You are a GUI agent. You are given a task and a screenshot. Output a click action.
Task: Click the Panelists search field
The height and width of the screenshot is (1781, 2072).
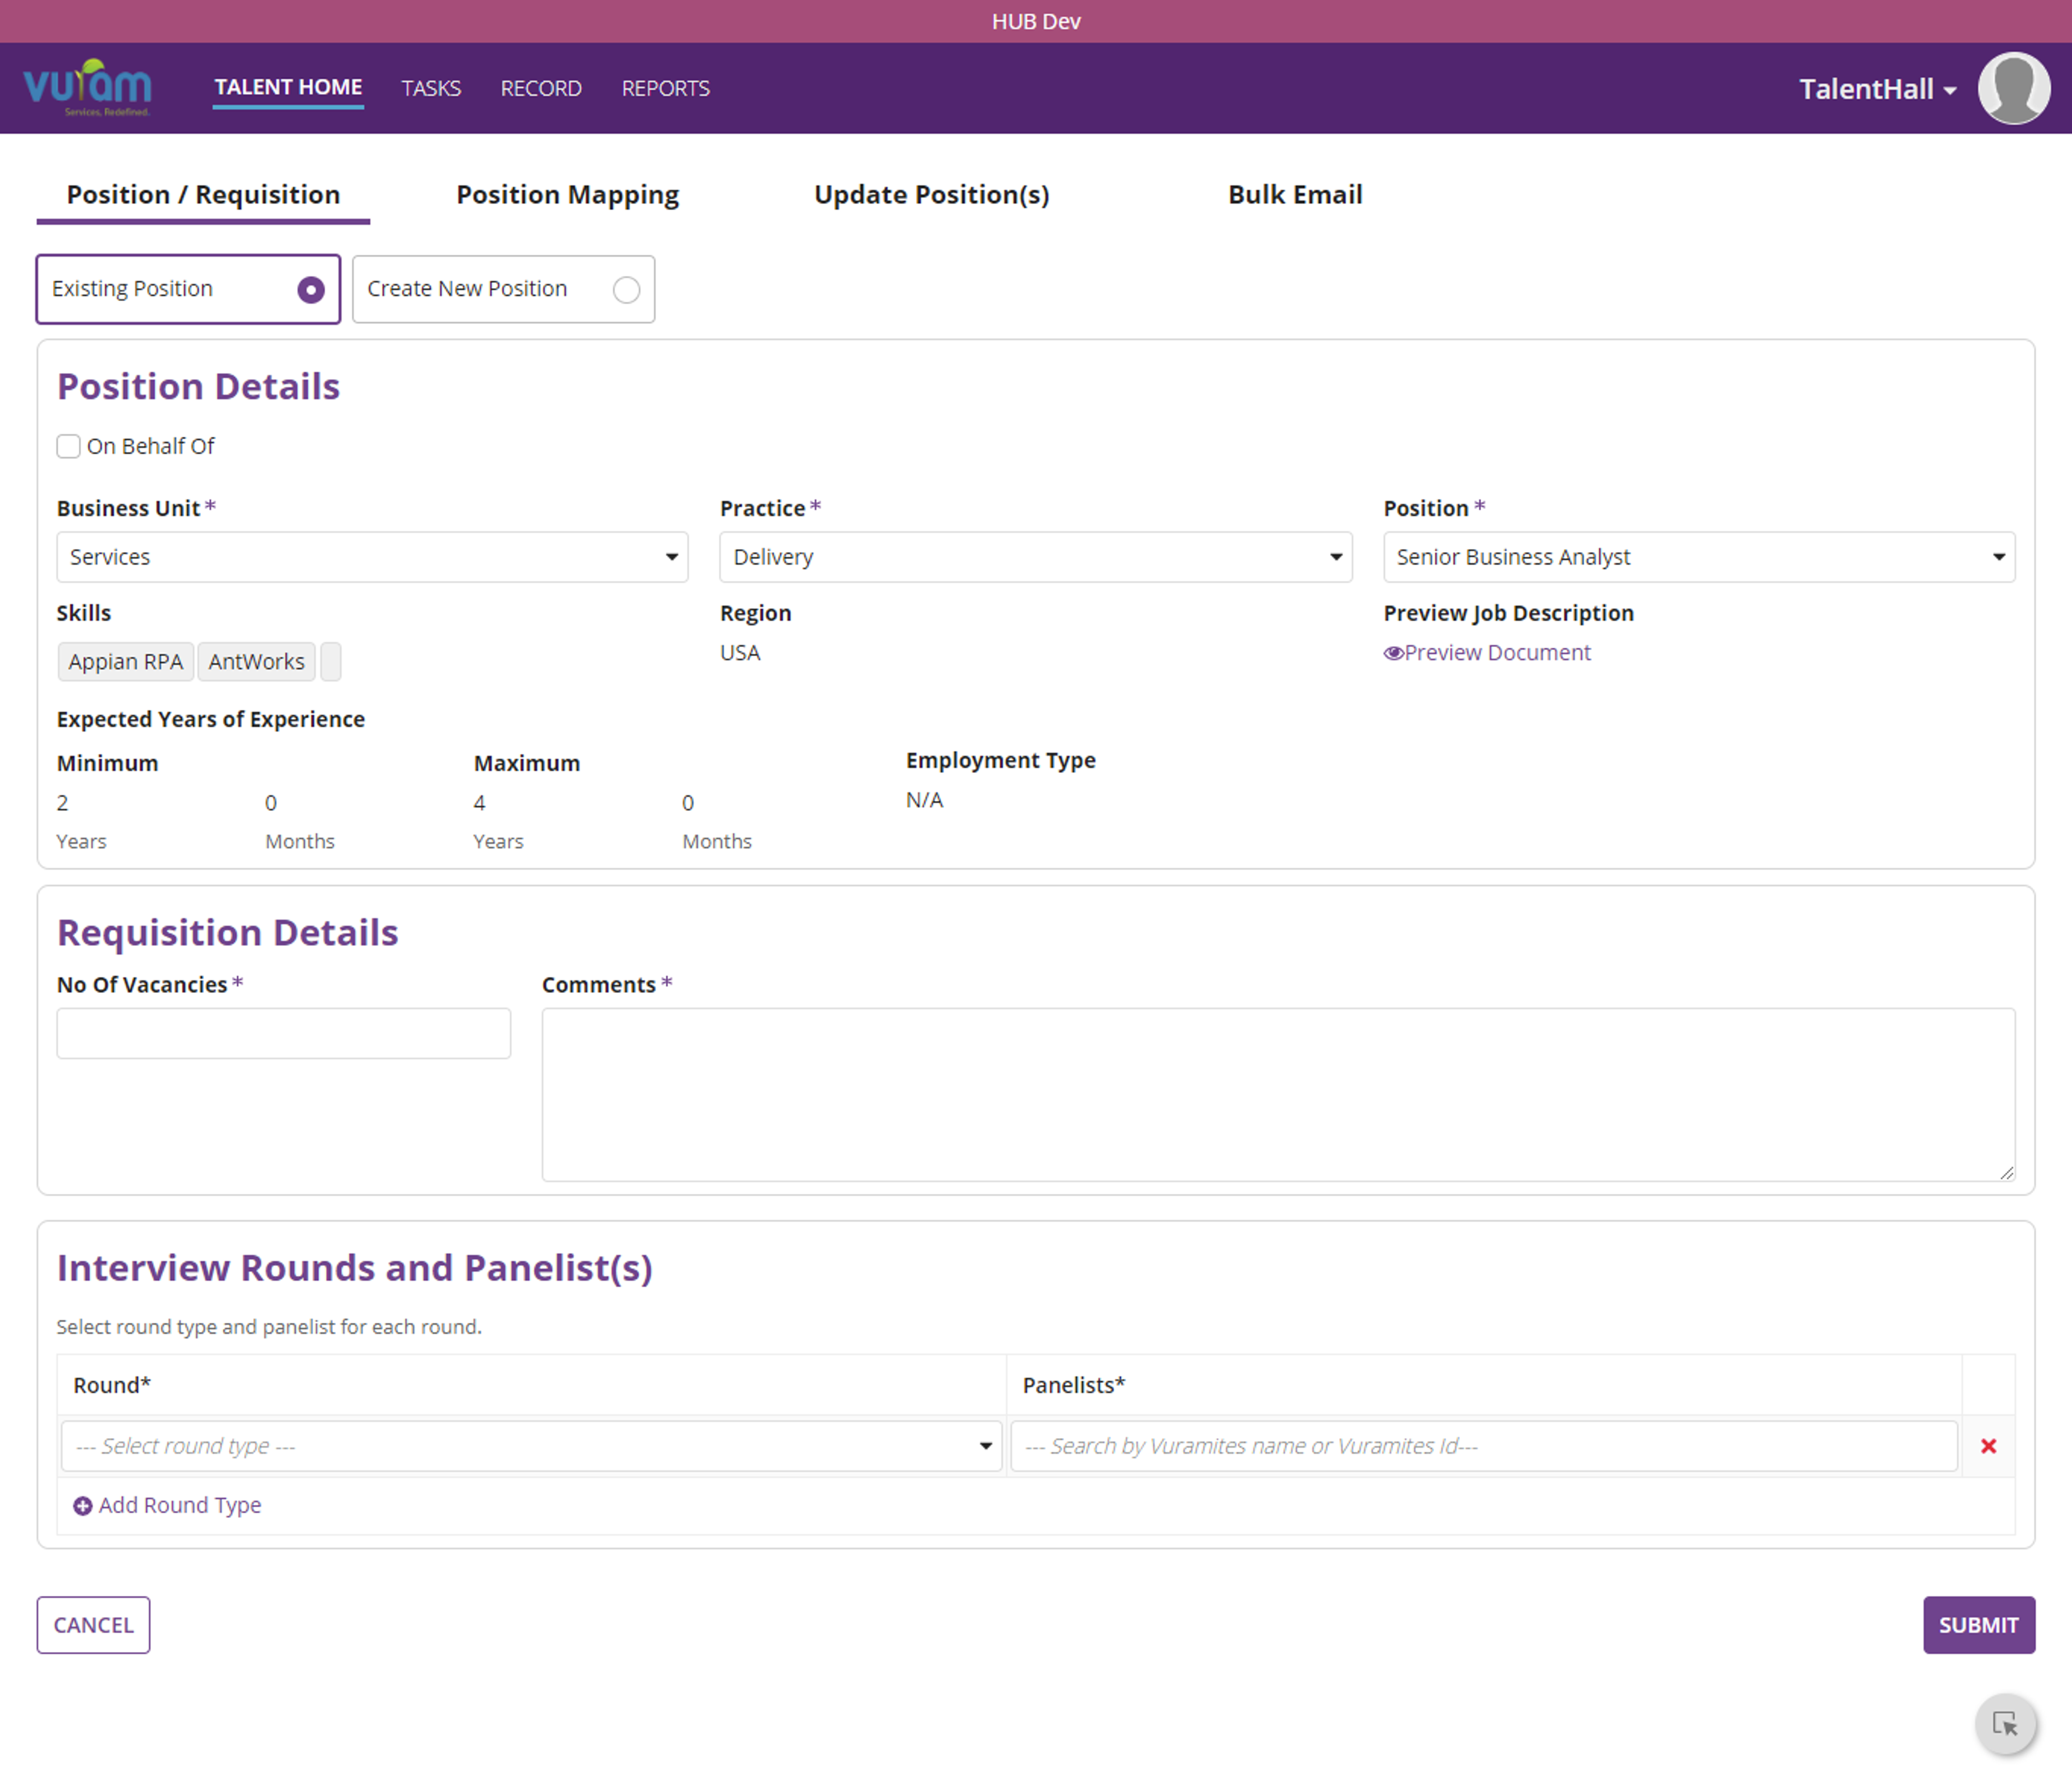pos(1484,1446)
